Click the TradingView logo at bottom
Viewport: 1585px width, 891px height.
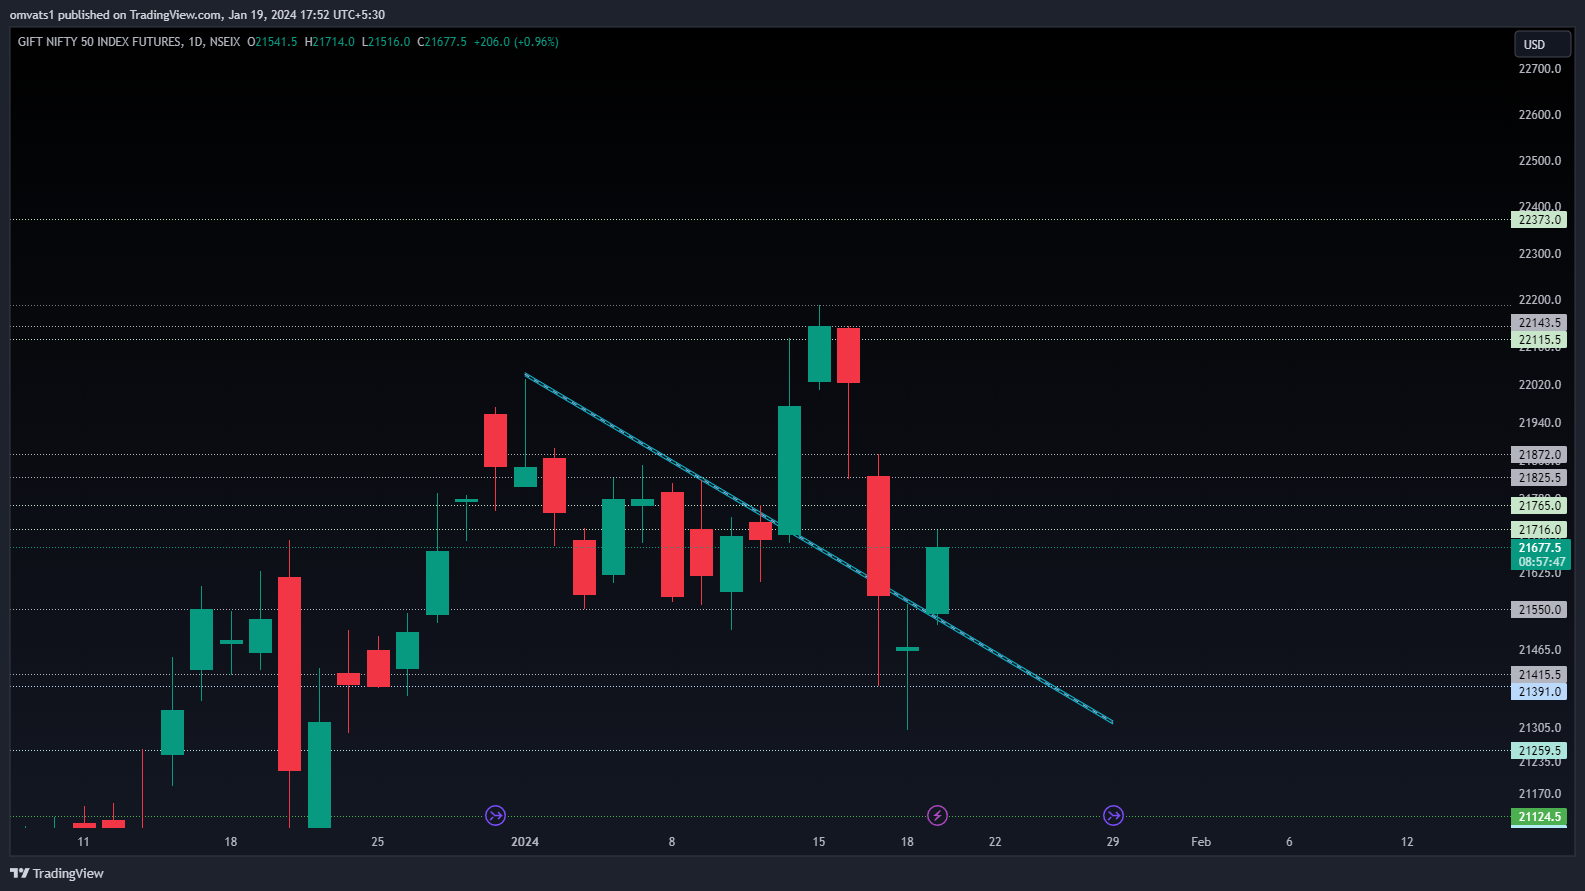57,873
